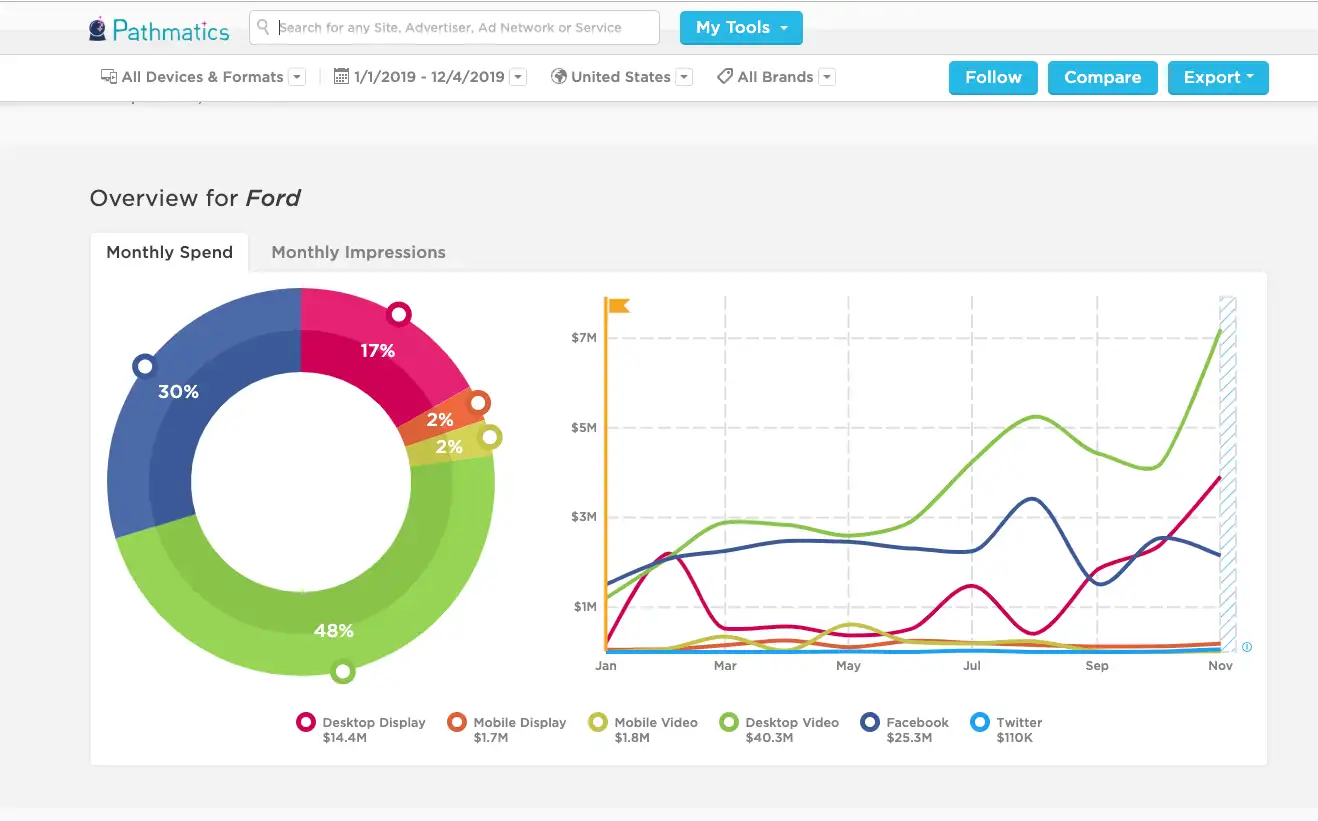Click the Mobile Display $1.7M legend value
The height and width of the screenshot is (821, 1318).
(491, 738)
